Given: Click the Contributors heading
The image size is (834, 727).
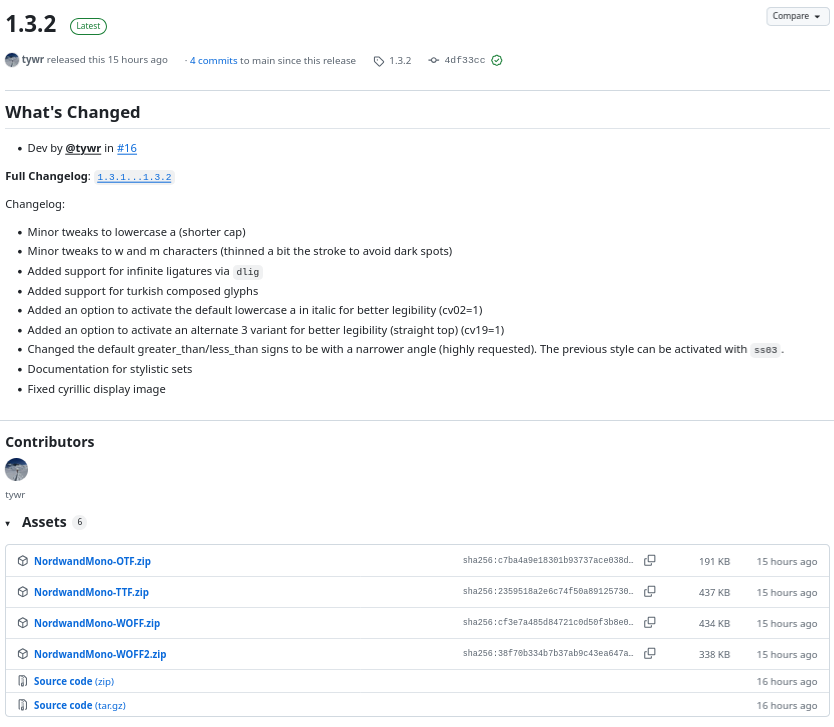Looking at the screenshot, I should click(49, 442).
